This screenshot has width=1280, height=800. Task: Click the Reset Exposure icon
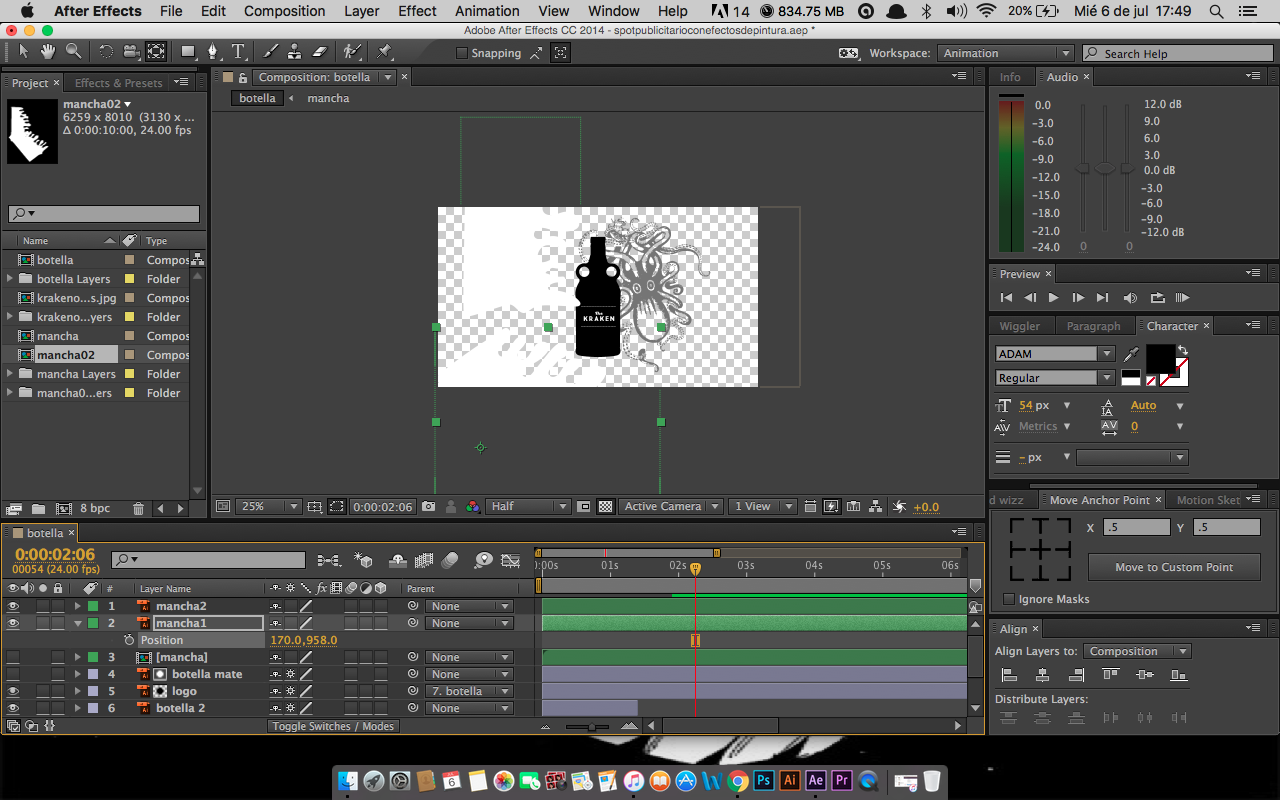tap(899, 507)
